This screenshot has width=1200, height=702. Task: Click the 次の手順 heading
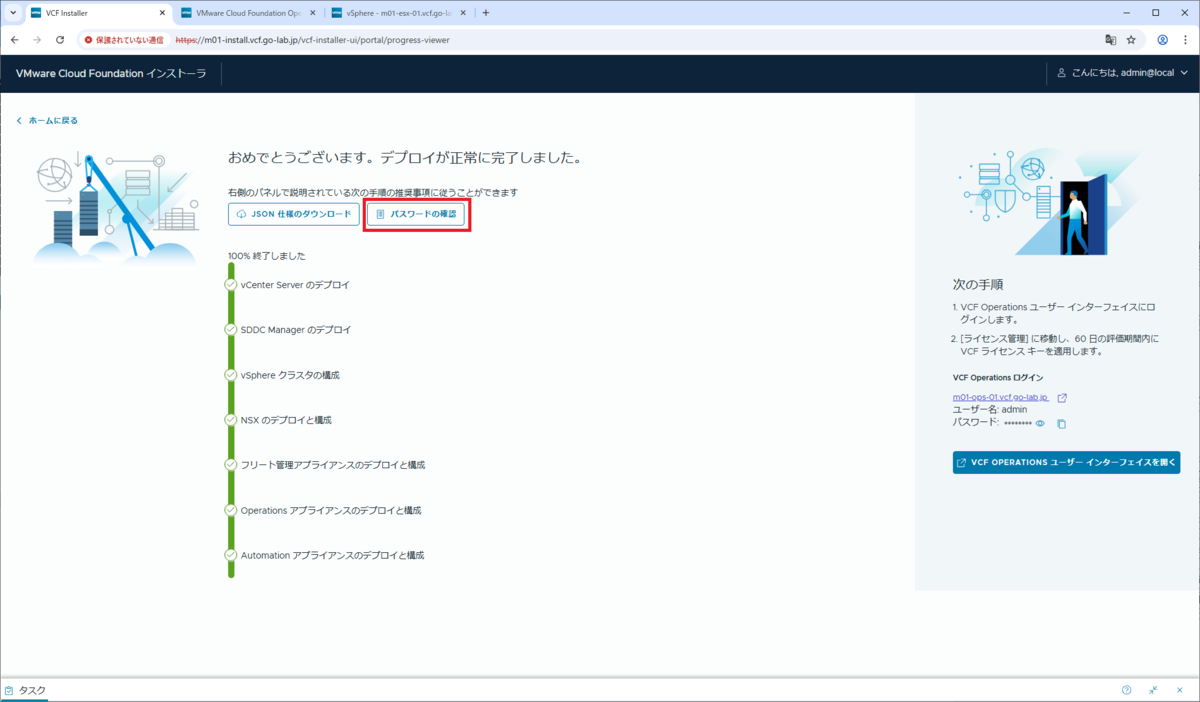[x=978, y=284]
